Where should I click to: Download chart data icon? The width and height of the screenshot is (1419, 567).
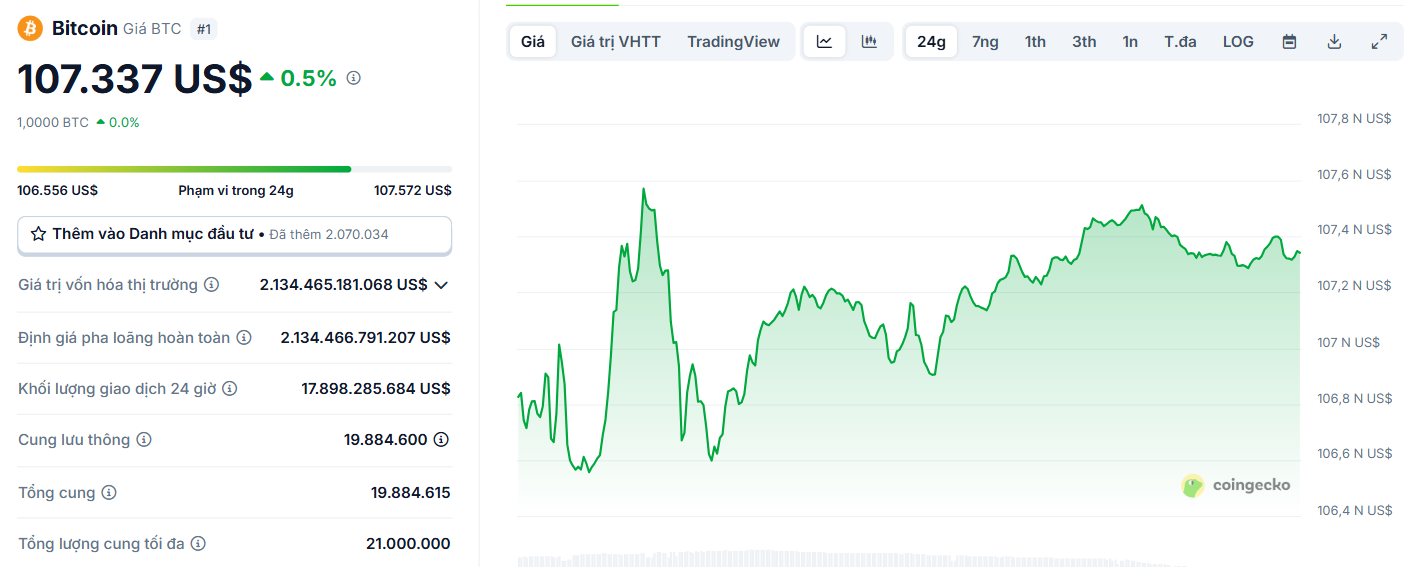pos(1334,42)
